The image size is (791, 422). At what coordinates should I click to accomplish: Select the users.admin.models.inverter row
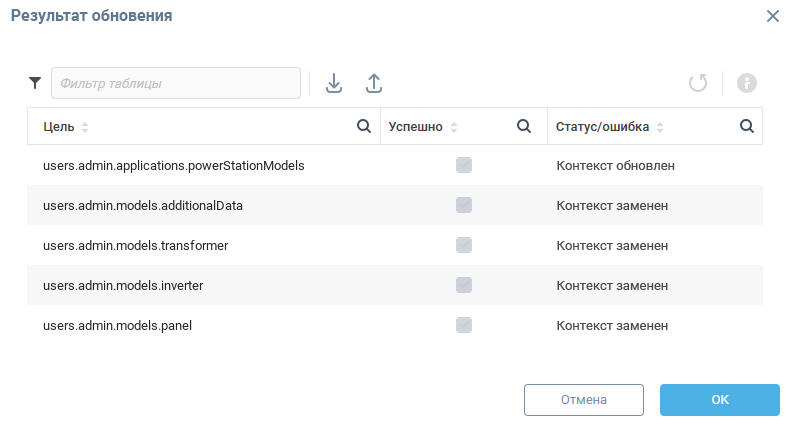[x=395, y=285]
